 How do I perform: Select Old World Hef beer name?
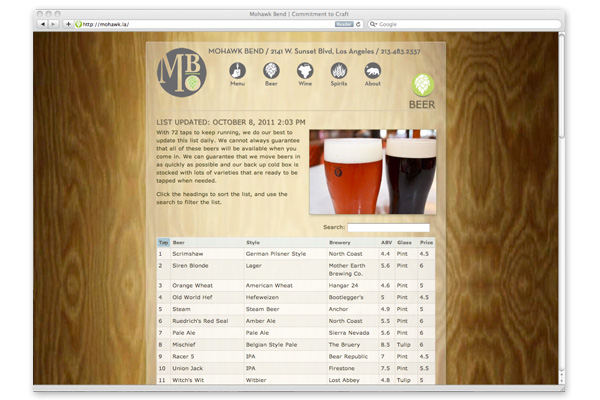point(192,297)
